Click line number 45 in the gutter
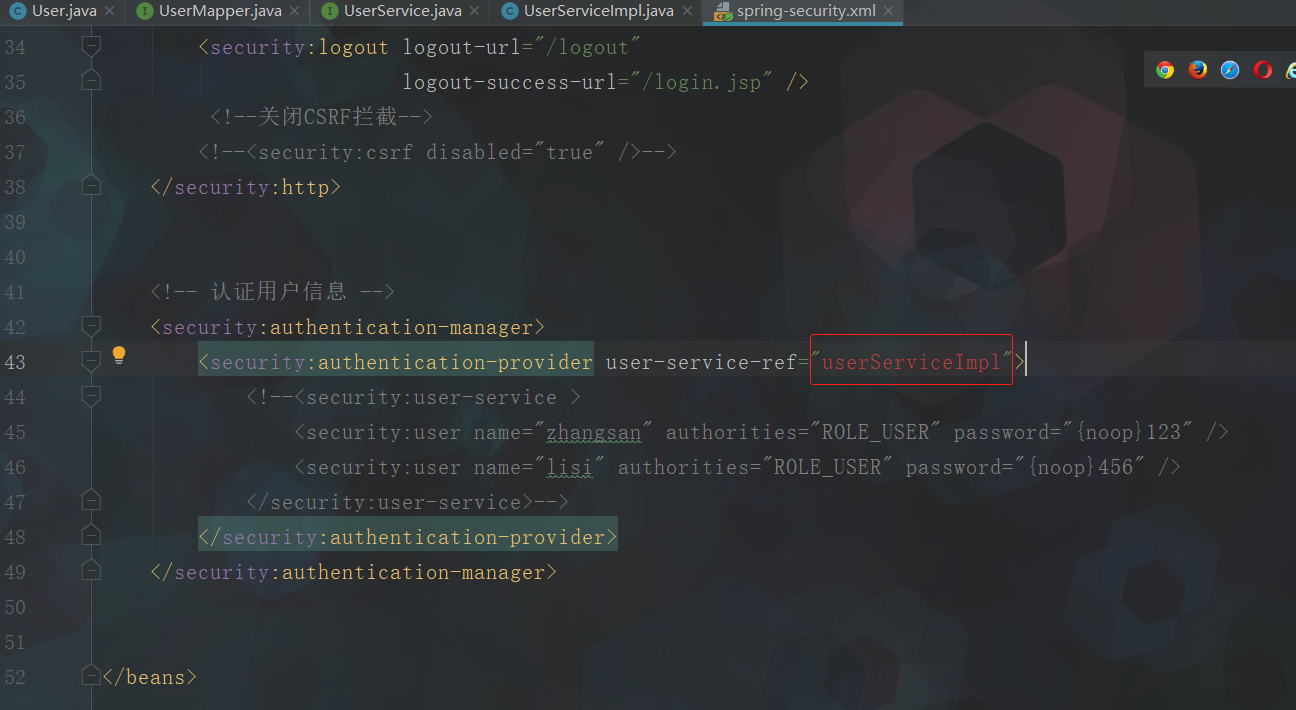1296x710 pixels. point(15,432)
